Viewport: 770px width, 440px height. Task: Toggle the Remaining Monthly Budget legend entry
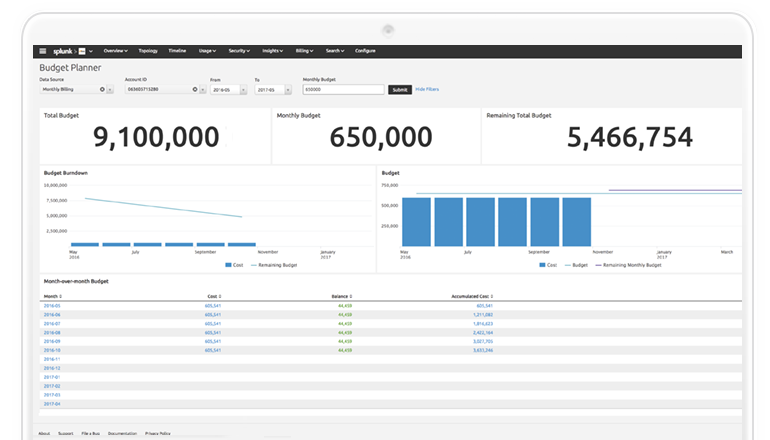pyautogui.click(x=628, y=265)
